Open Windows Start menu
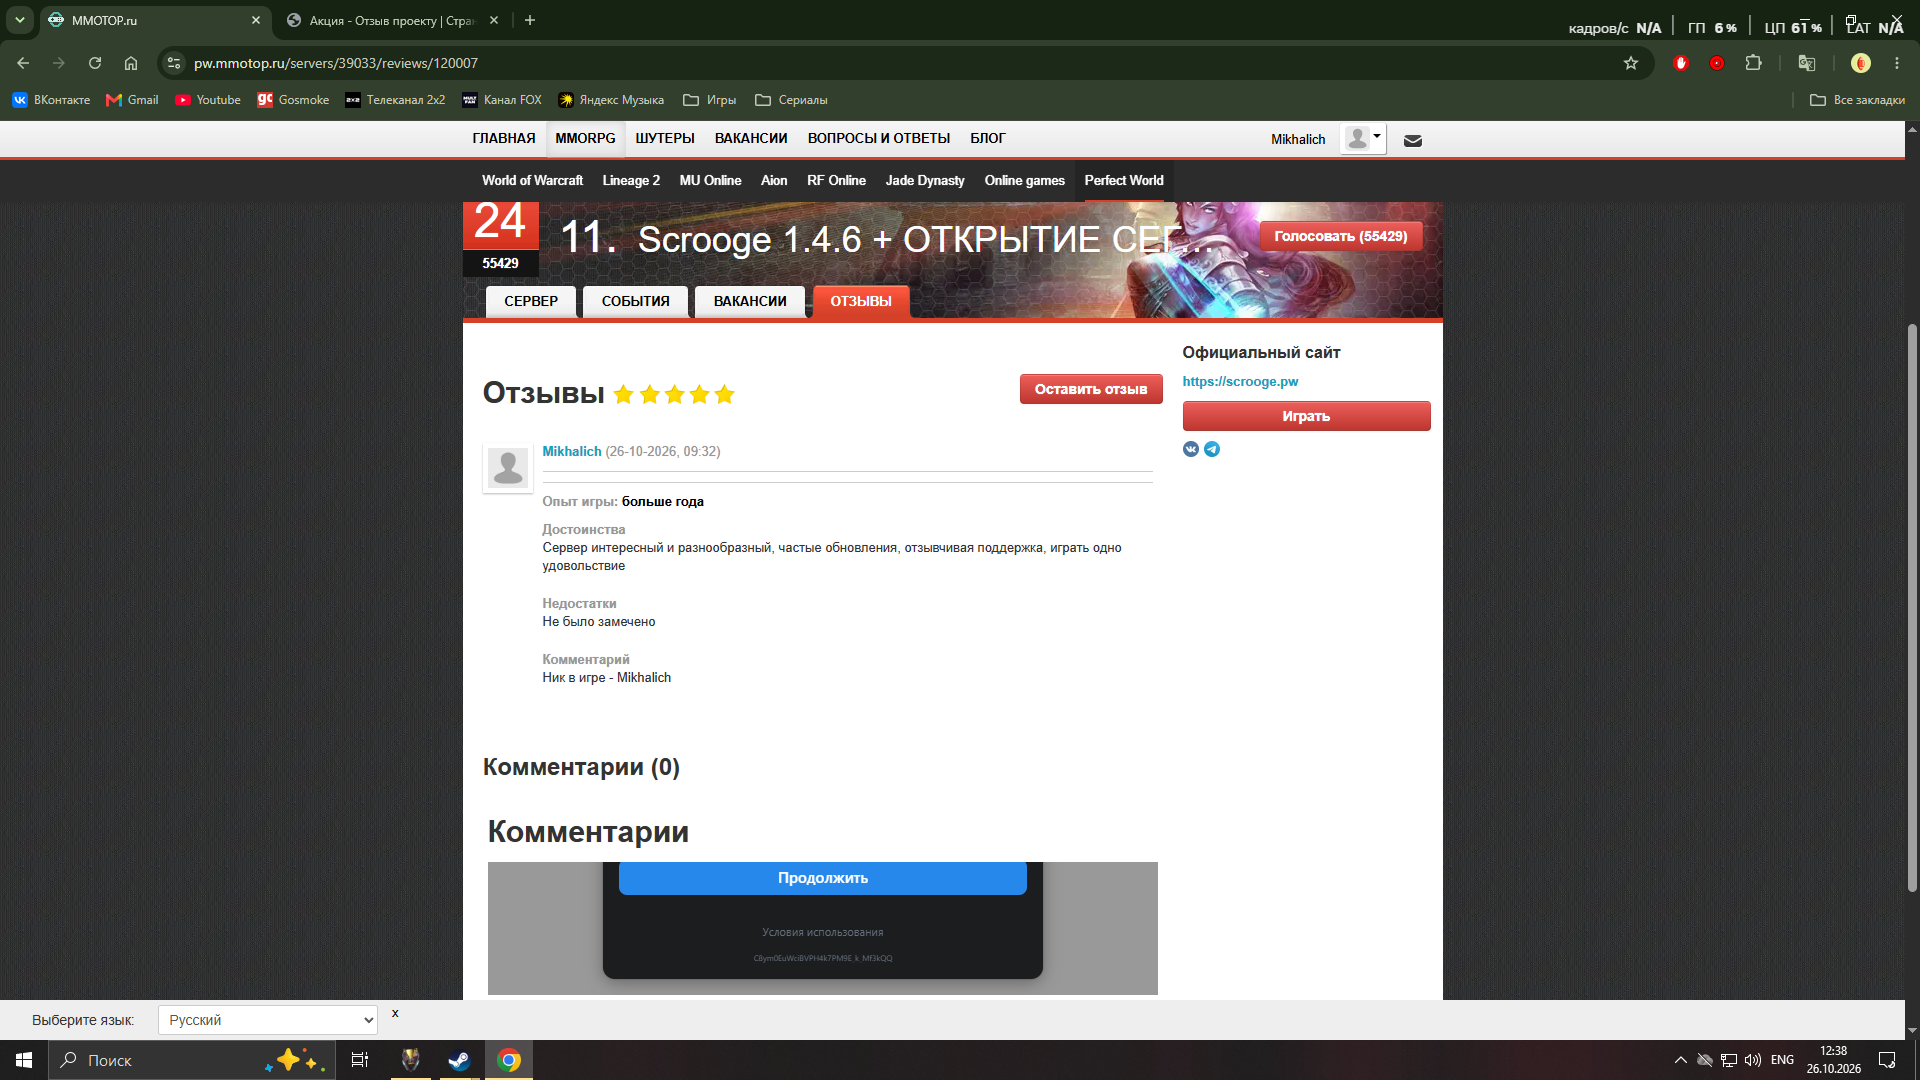Viewport: 1920px width, 1080px height. 24,1060
